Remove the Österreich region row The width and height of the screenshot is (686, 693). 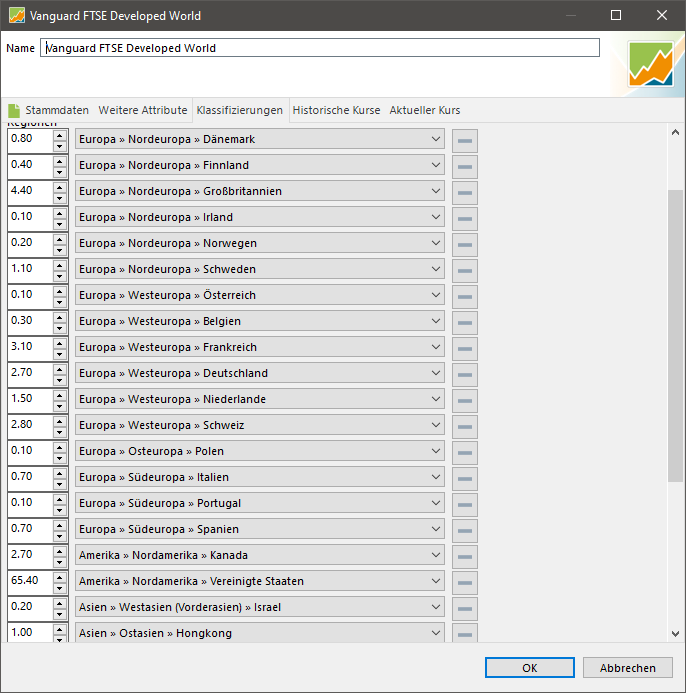point(465,297)
